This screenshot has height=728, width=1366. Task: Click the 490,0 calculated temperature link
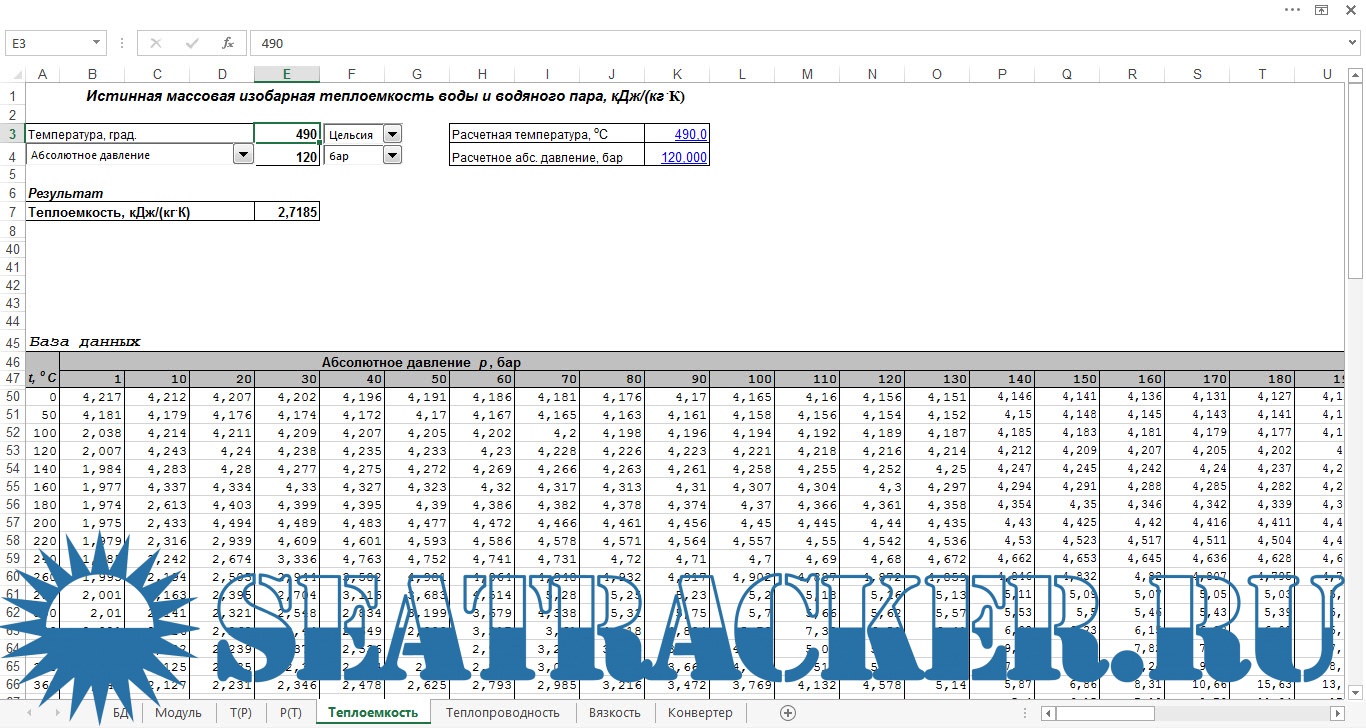click(x=690, y=135)
